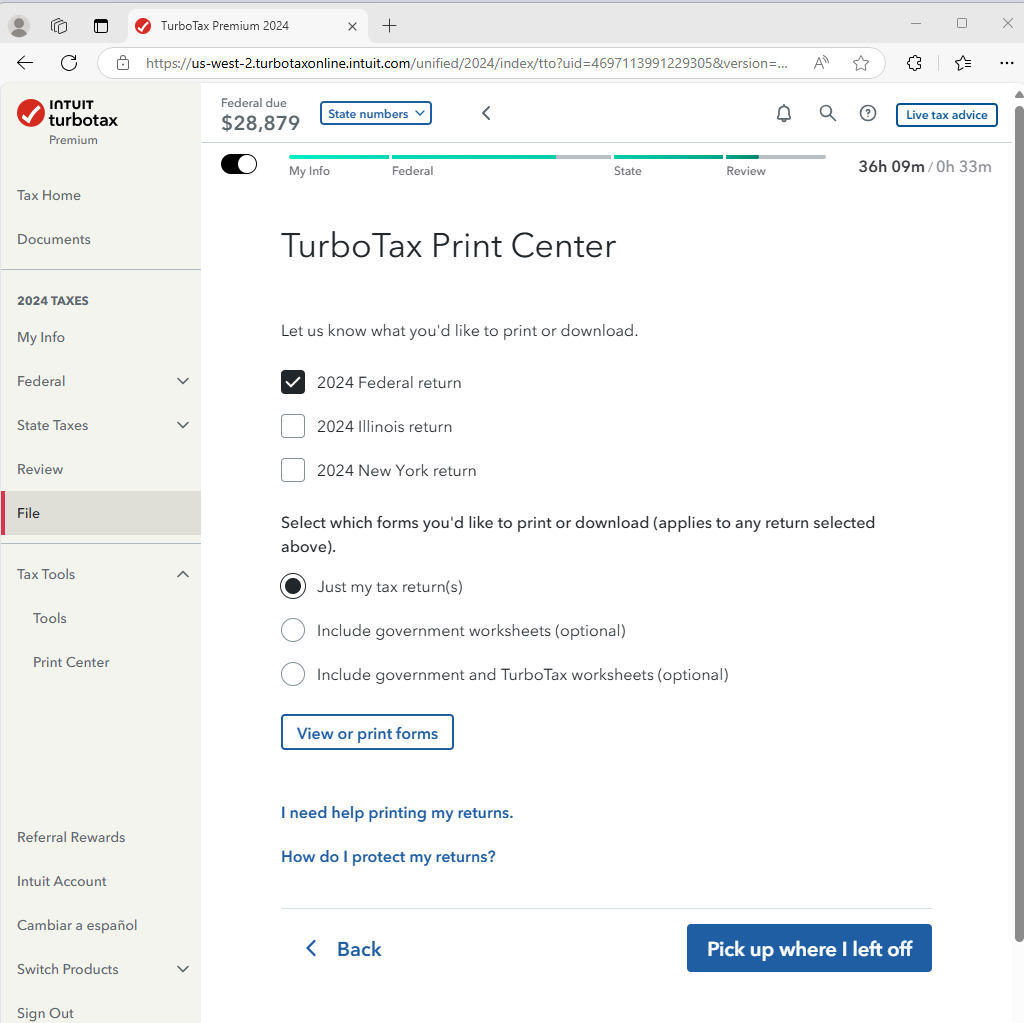
Task: Check 2024 New York return checkbox
Action: tap(293, 470)
